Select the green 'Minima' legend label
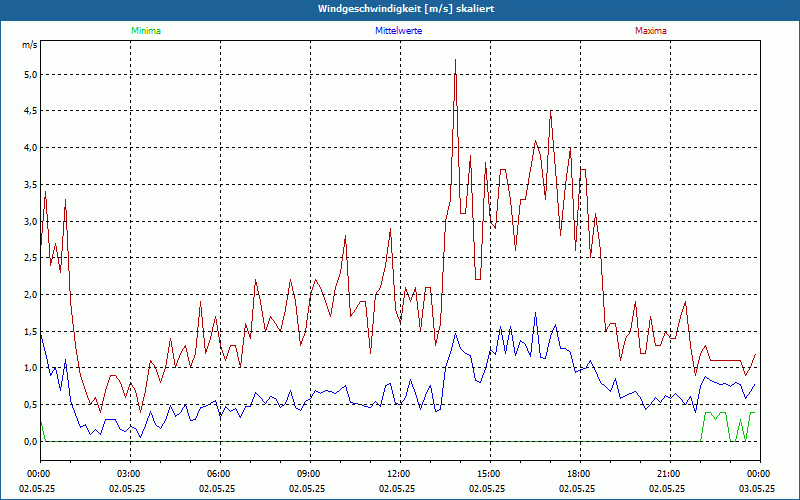 pos(146,31)
